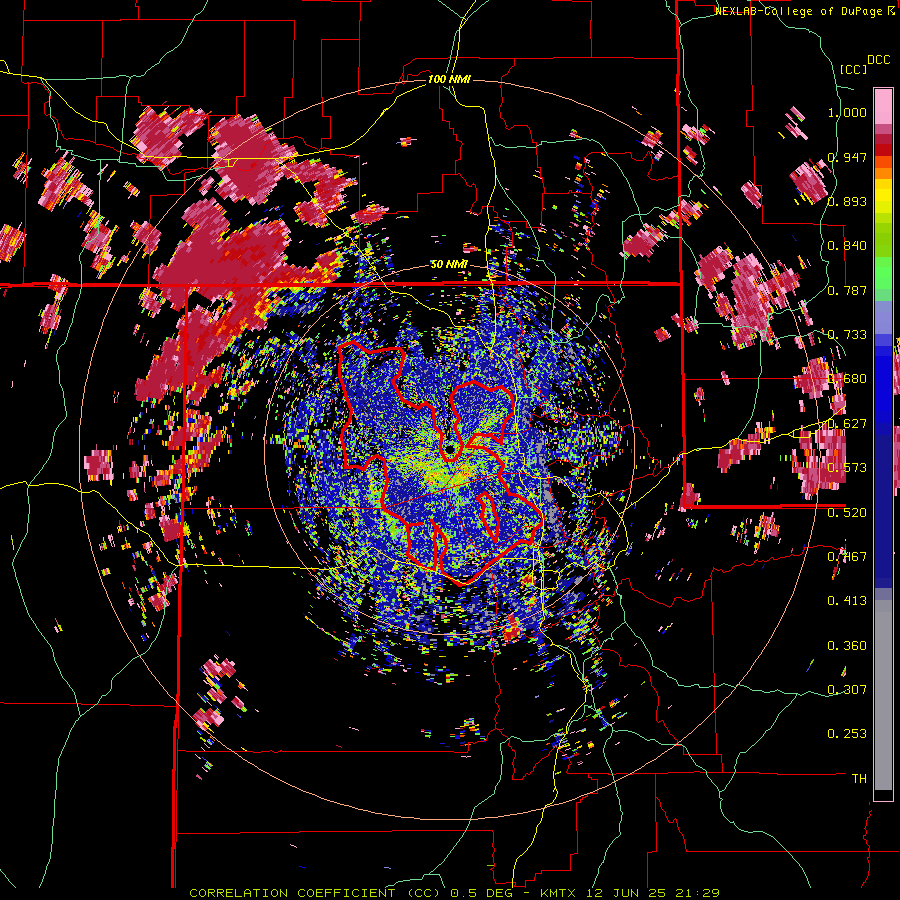Click the DCC label above the legend
The width and height of the screenshot is (900, 900).
click(878, 60)
